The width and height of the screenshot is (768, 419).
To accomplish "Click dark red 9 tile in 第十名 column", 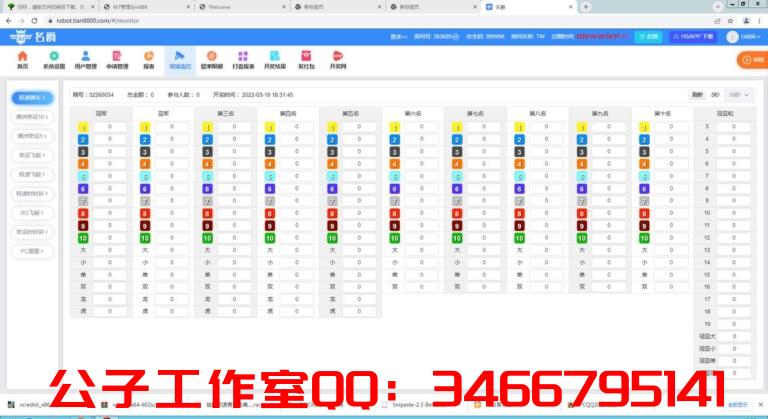I will (x=644, y=226).
